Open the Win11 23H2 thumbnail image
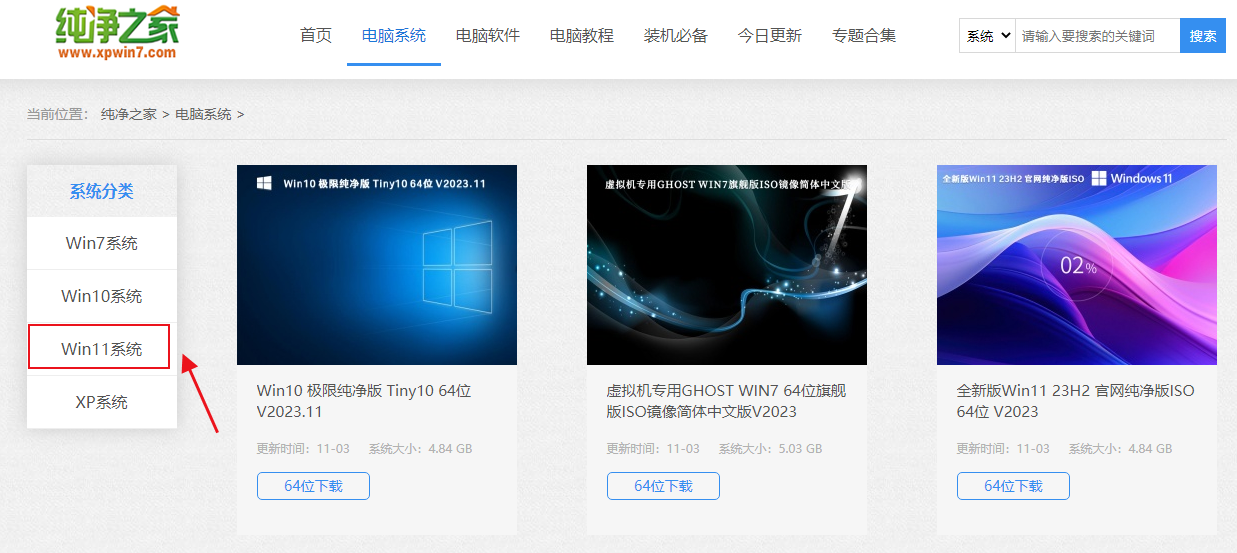Image resolution: width=1237 pixels, height=553 pixels. coord(1077,265)
